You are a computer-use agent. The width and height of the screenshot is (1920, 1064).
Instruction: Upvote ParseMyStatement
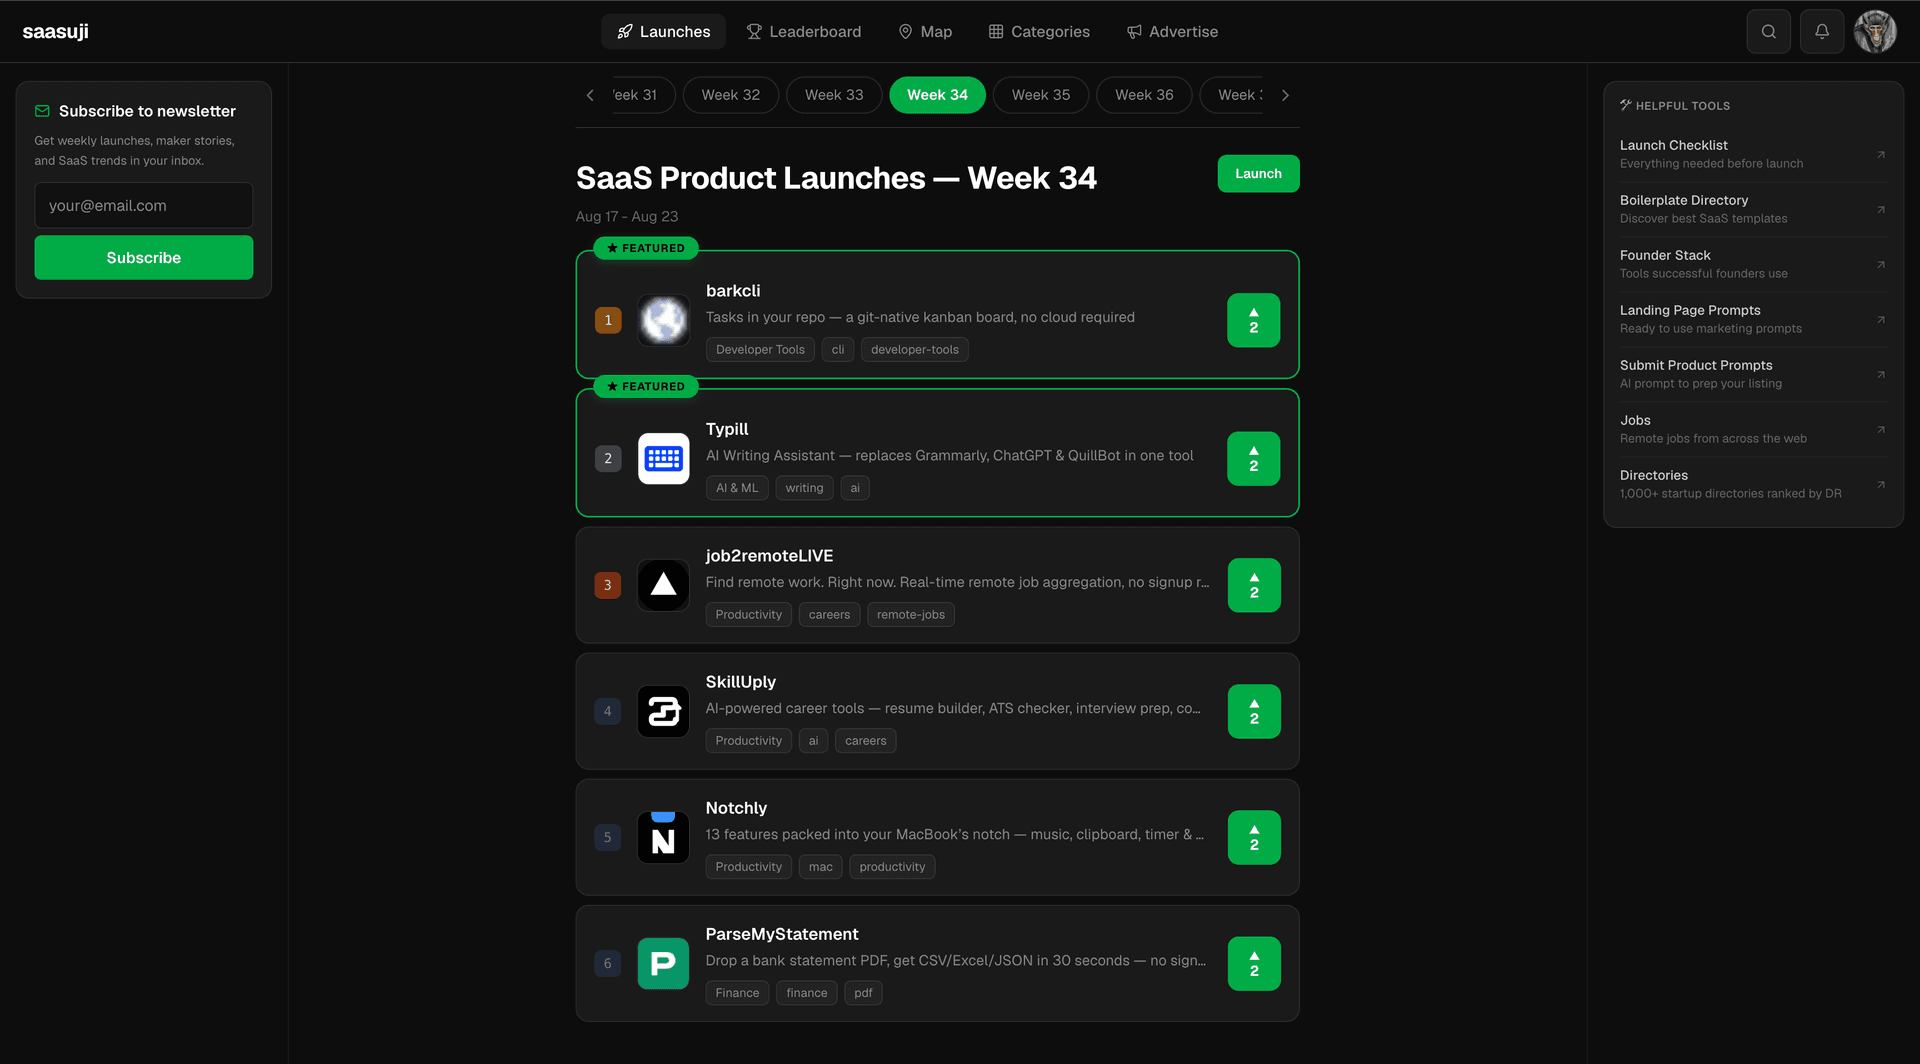pyautogui.click(x=1254, y=963)
